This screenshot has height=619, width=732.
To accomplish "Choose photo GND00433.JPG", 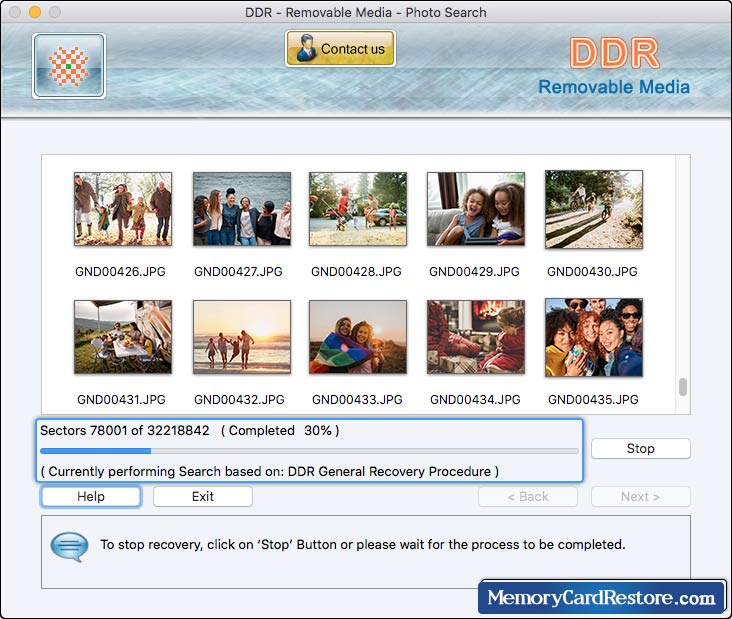I will click(357, 337).
